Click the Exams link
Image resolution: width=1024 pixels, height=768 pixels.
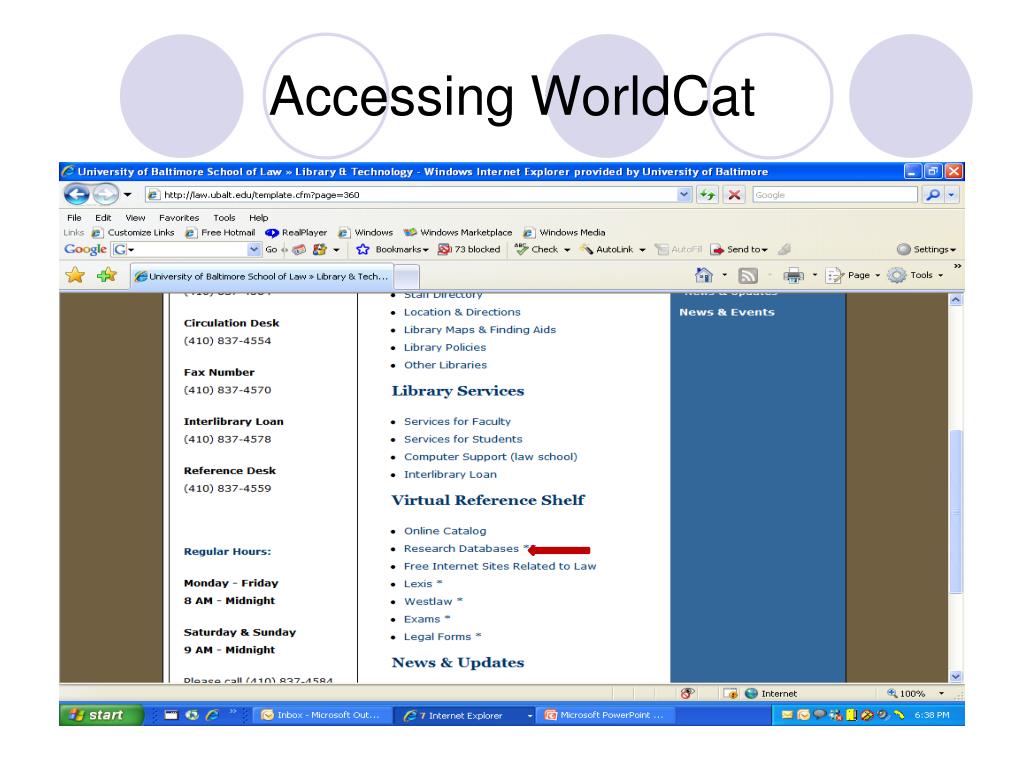click(422, 619)
